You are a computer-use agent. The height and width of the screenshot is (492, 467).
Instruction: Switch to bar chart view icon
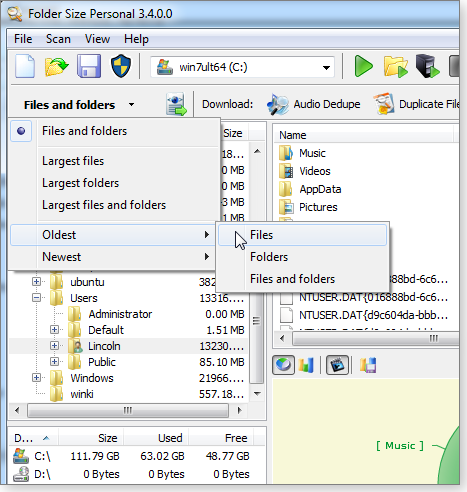click(306, 365)
